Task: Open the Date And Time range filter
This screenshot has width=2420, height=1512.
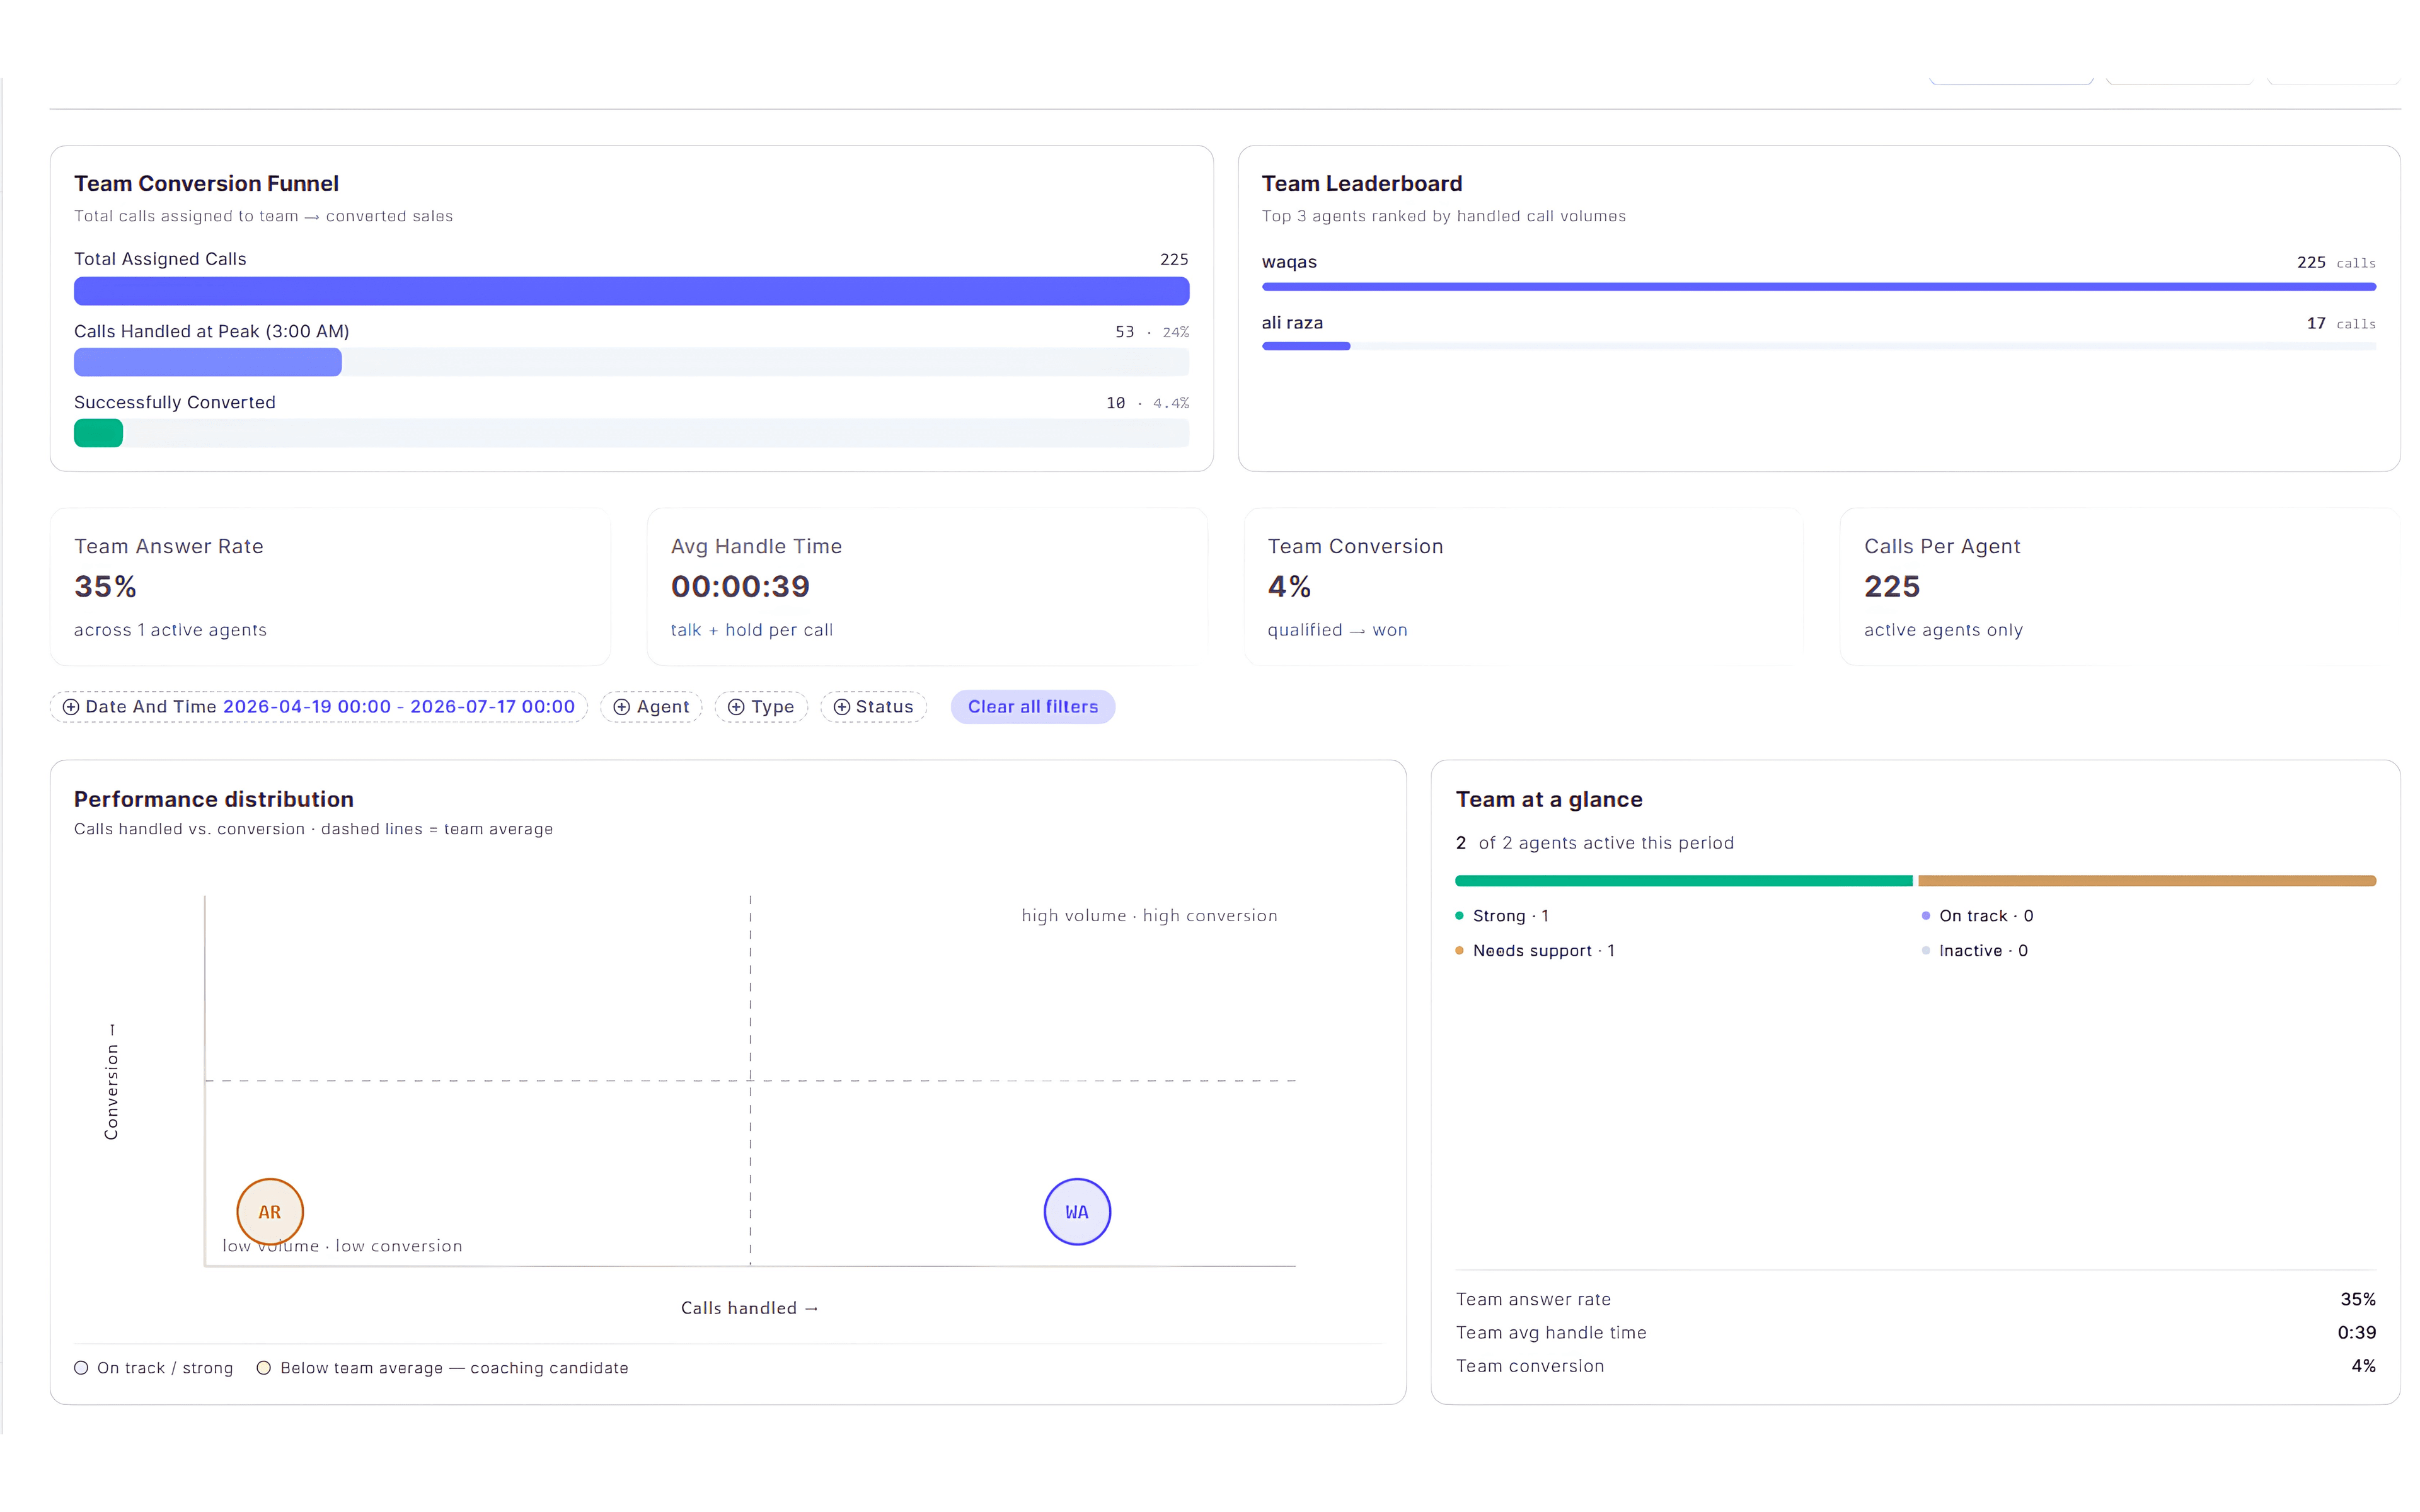Action: 319,707
